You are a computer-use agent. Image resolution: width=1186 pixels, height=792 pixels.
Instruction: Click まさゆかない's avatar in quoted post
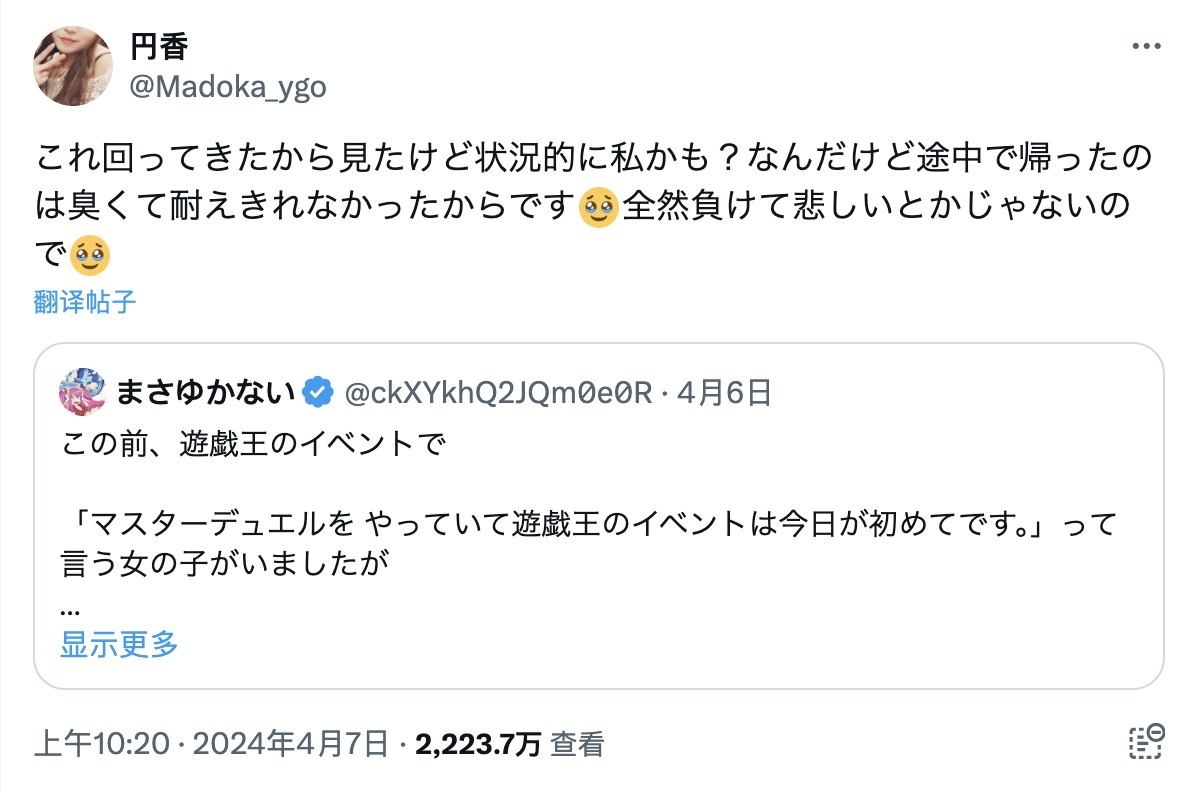pyautogui.click(x=83, y=392)
